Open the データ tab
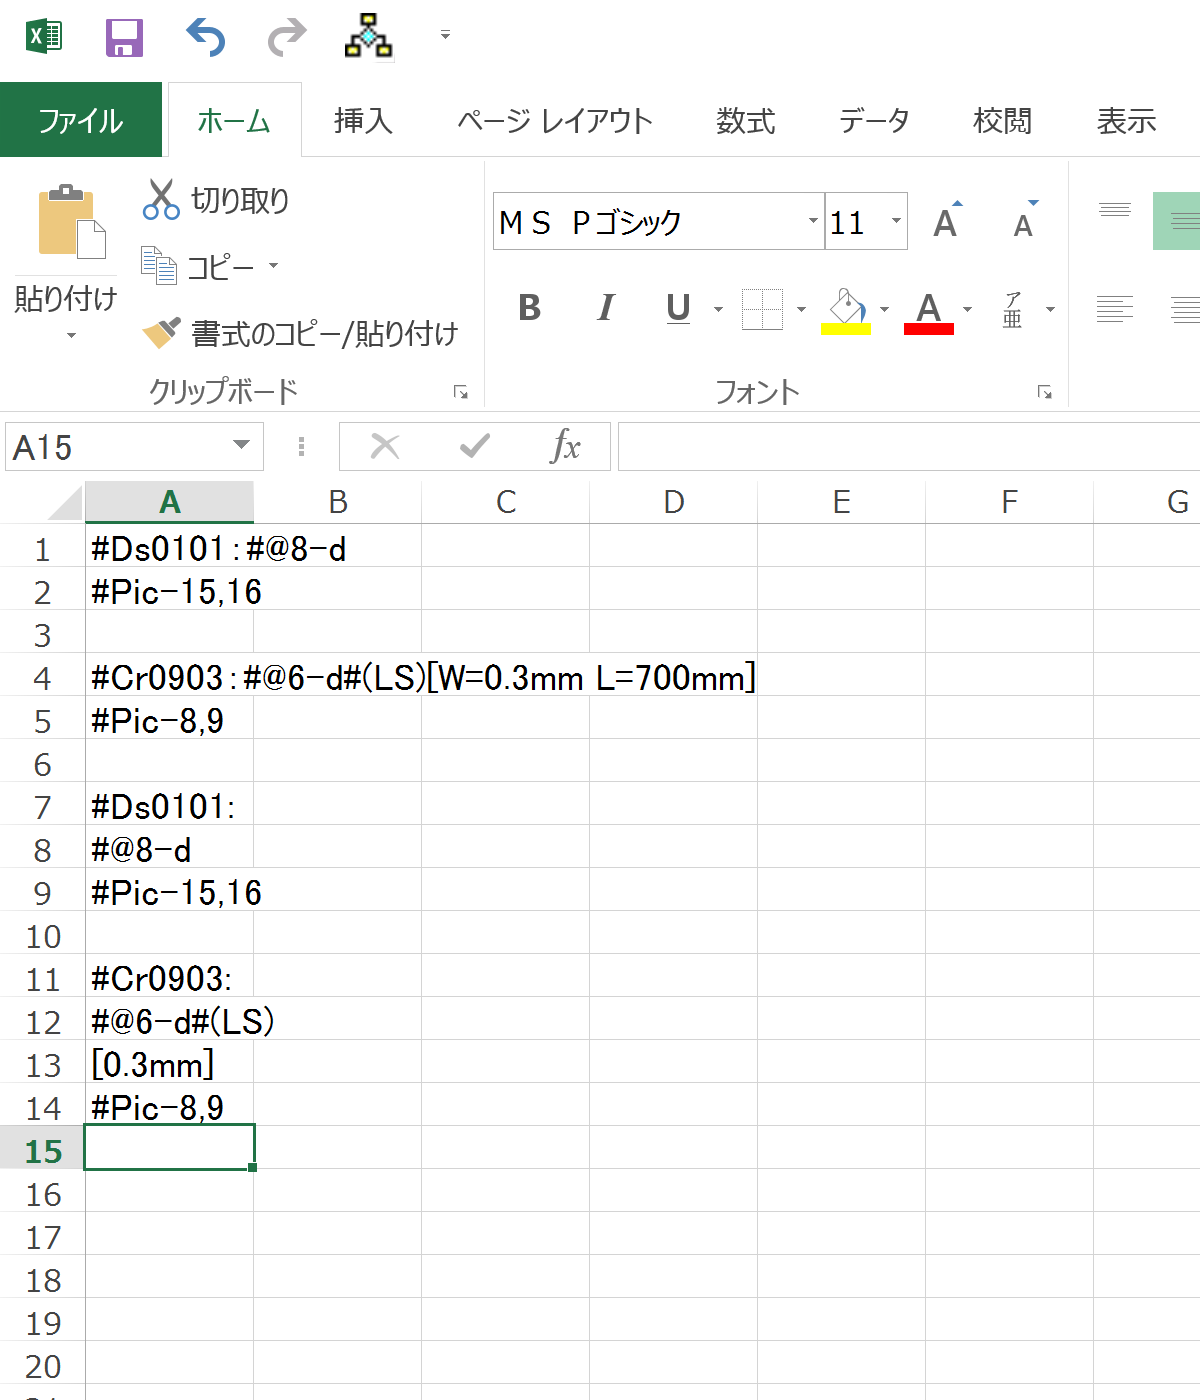The width and height of the screenshot is (1200, 1400). (x=874, y=121)
